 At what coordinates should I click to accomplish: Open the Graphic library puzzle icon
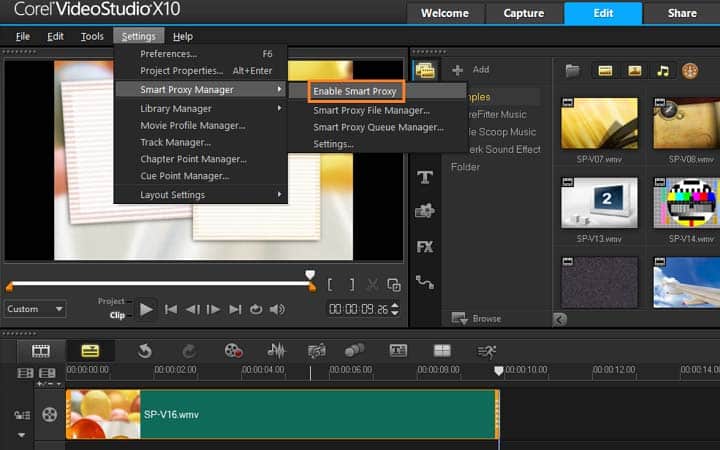coord(425,211)
